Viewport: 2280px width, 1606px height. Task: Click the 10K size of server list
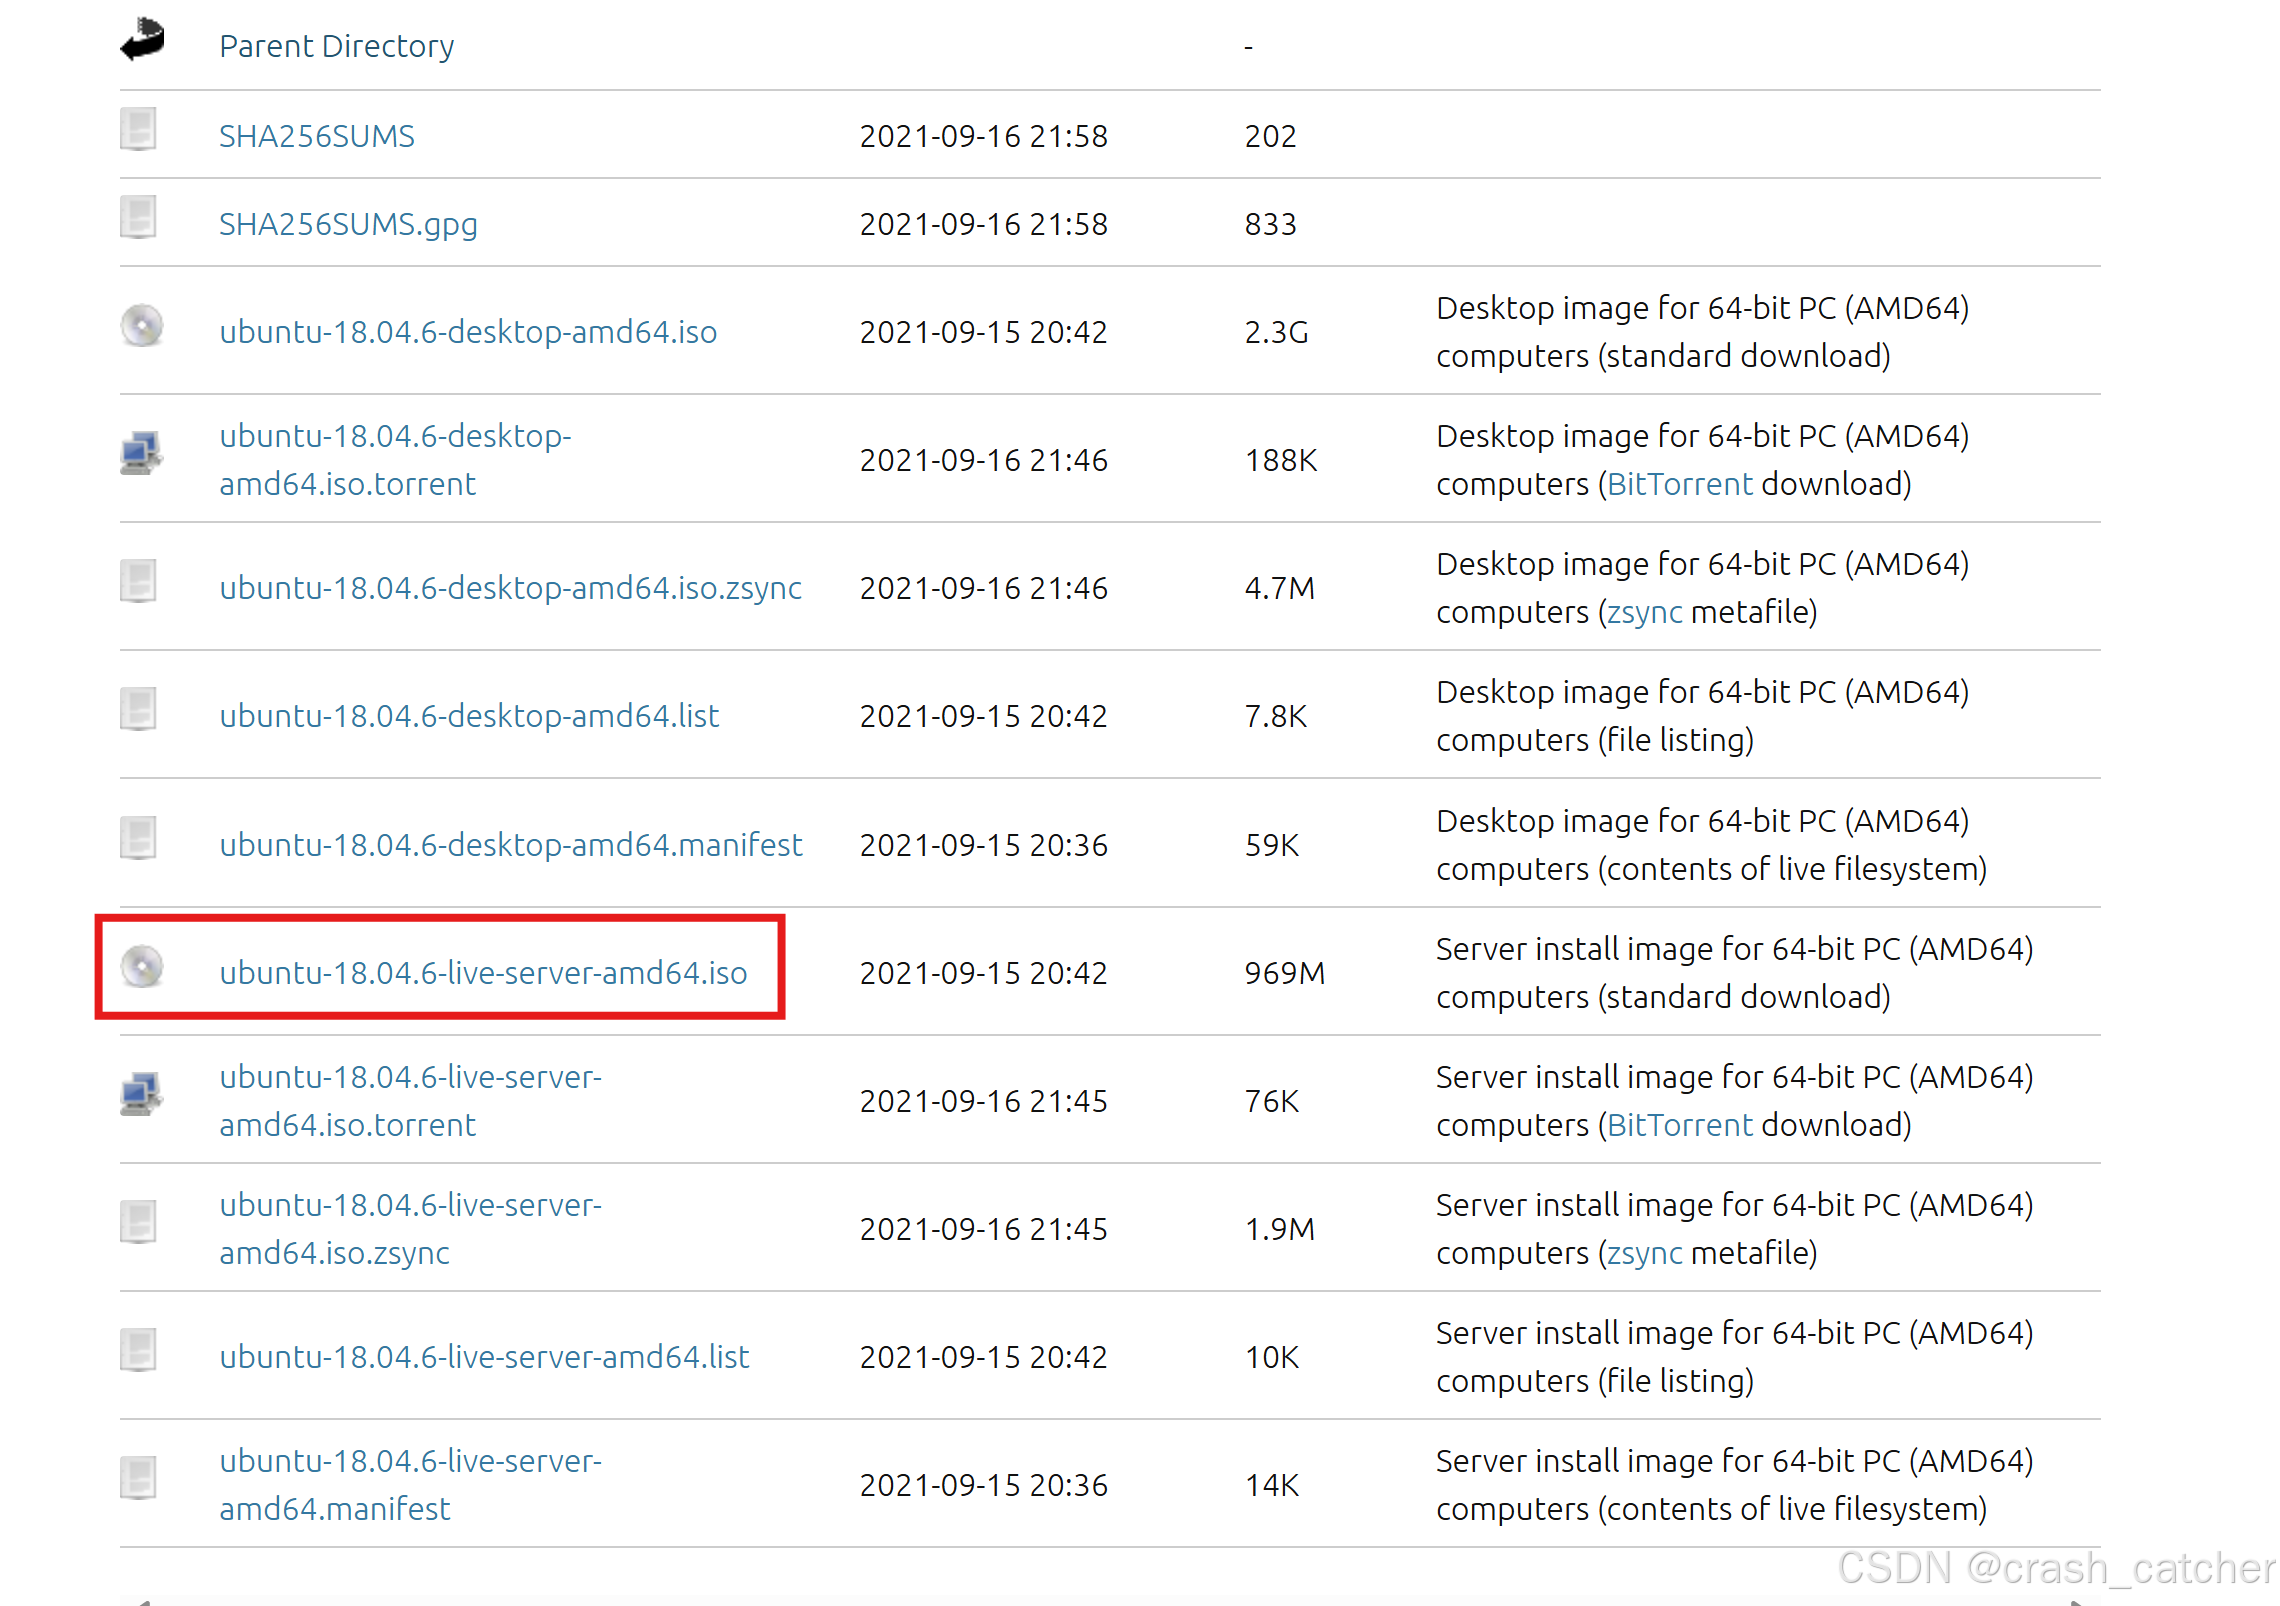coord(1272,1357)
